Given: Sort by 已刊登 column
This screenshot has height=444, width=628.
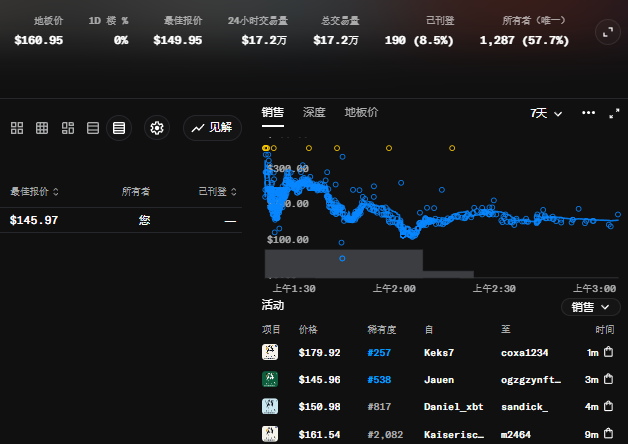Looking at the screenshot, I should coord(217,192).
